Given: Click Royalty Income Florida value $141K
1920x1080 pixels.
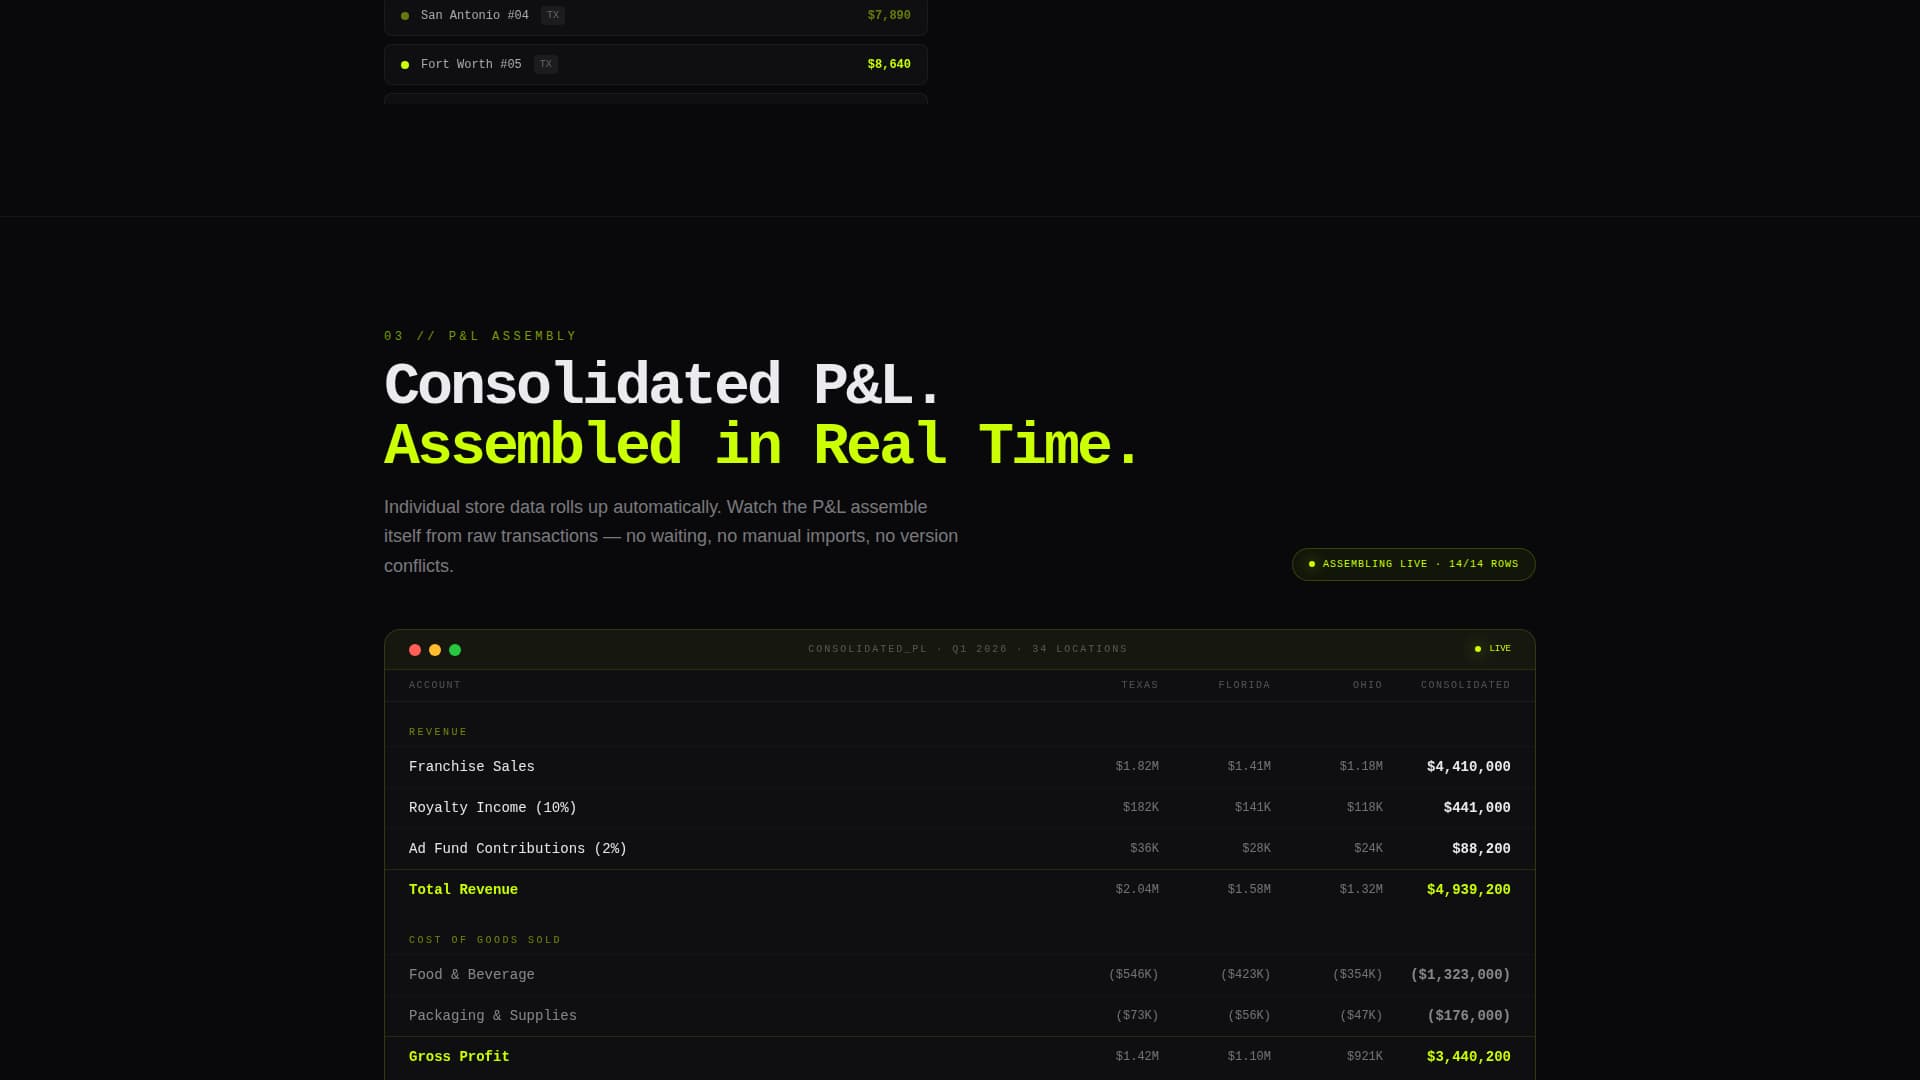Looking at the screenshot, I should click(x=1252, y=808).
